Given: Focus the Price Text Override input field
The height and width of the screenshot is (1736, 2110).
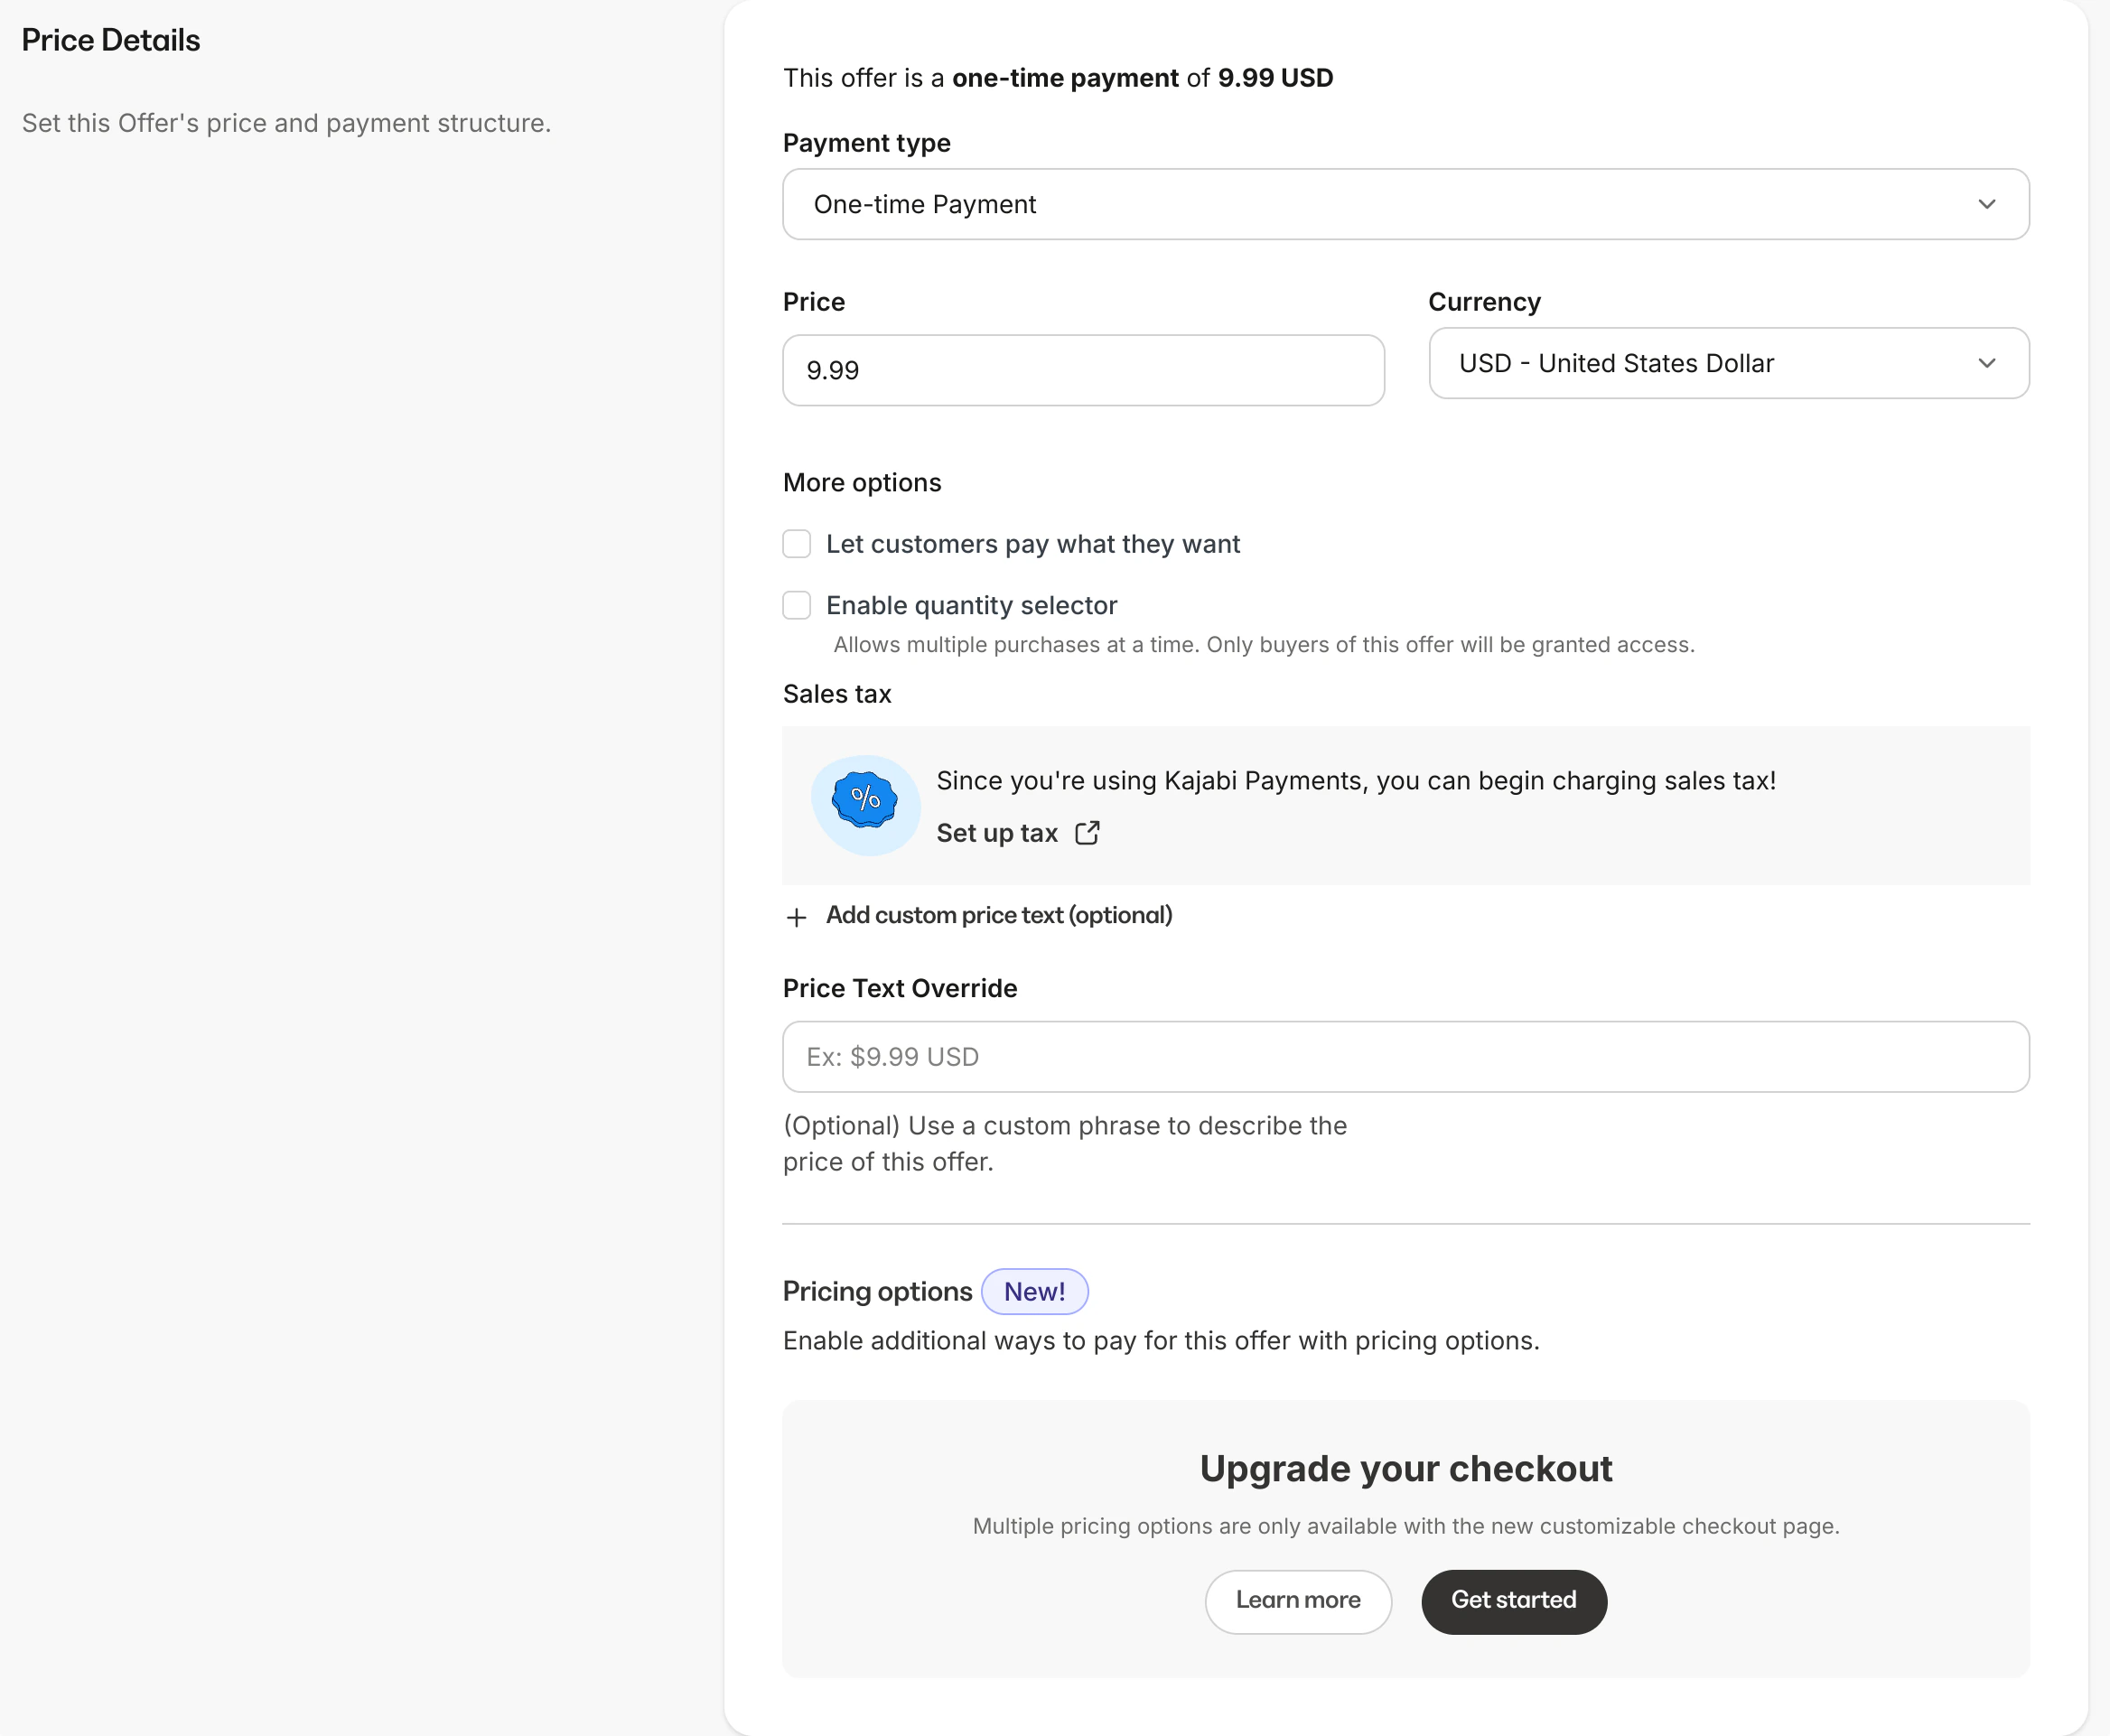Looking at the screenshot, I should [x=1405, y=1056].
